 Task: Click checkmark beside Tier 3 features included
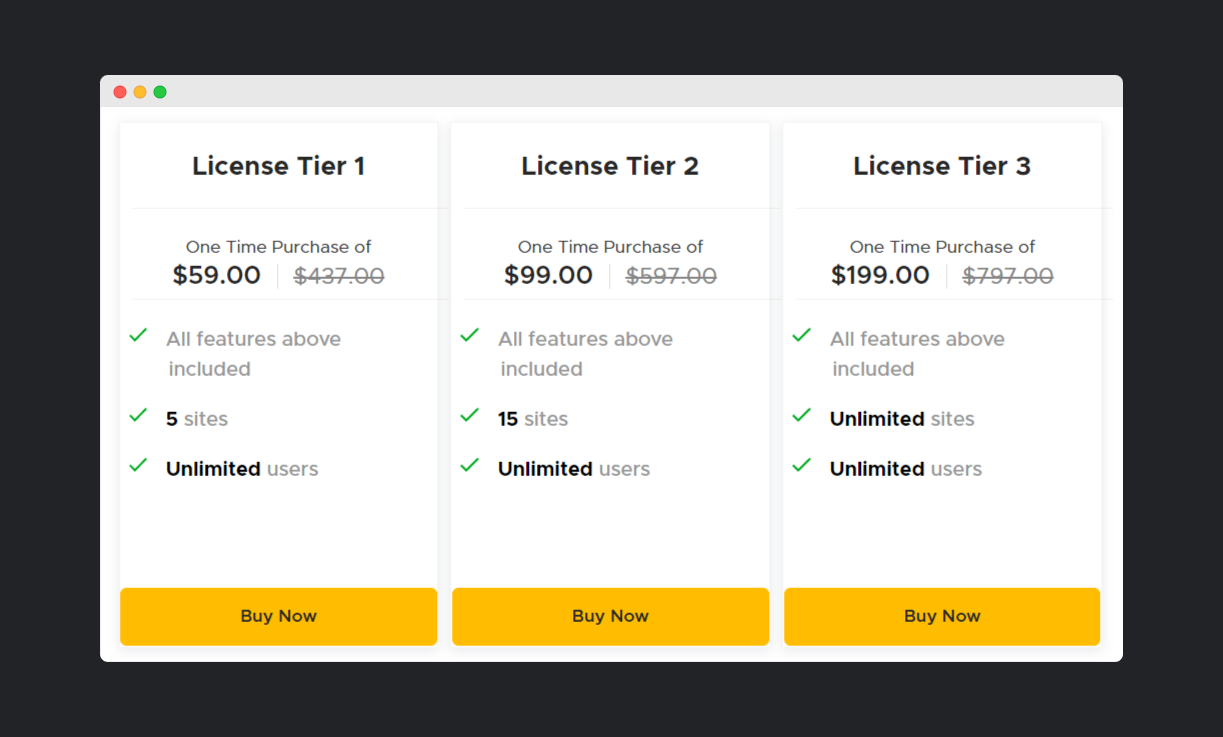coord(801,335)
